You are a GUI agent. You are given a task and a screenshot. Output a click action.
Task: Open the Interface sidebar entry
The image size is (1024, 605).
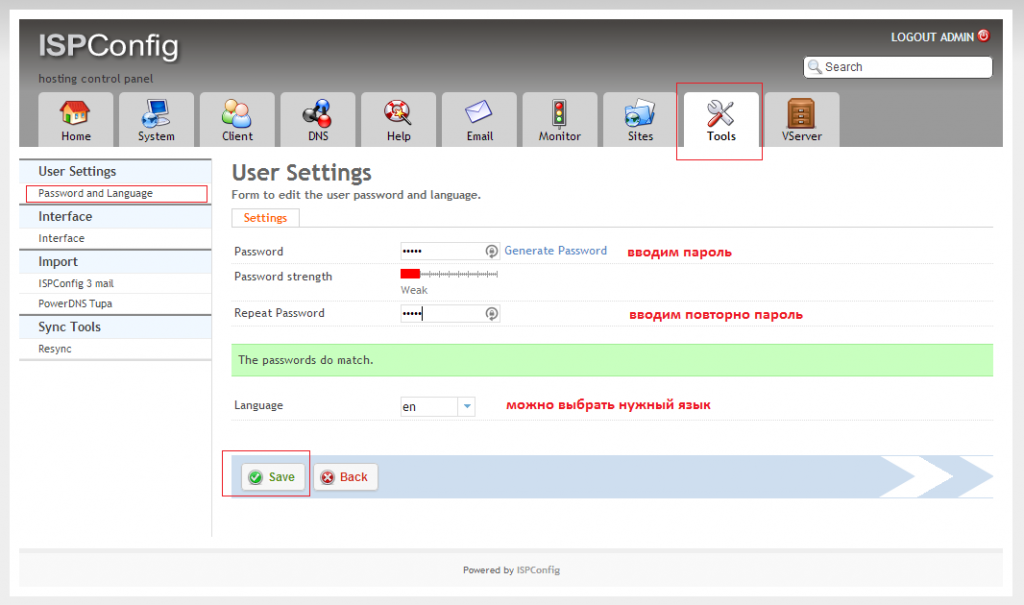[x=61, y=238]
